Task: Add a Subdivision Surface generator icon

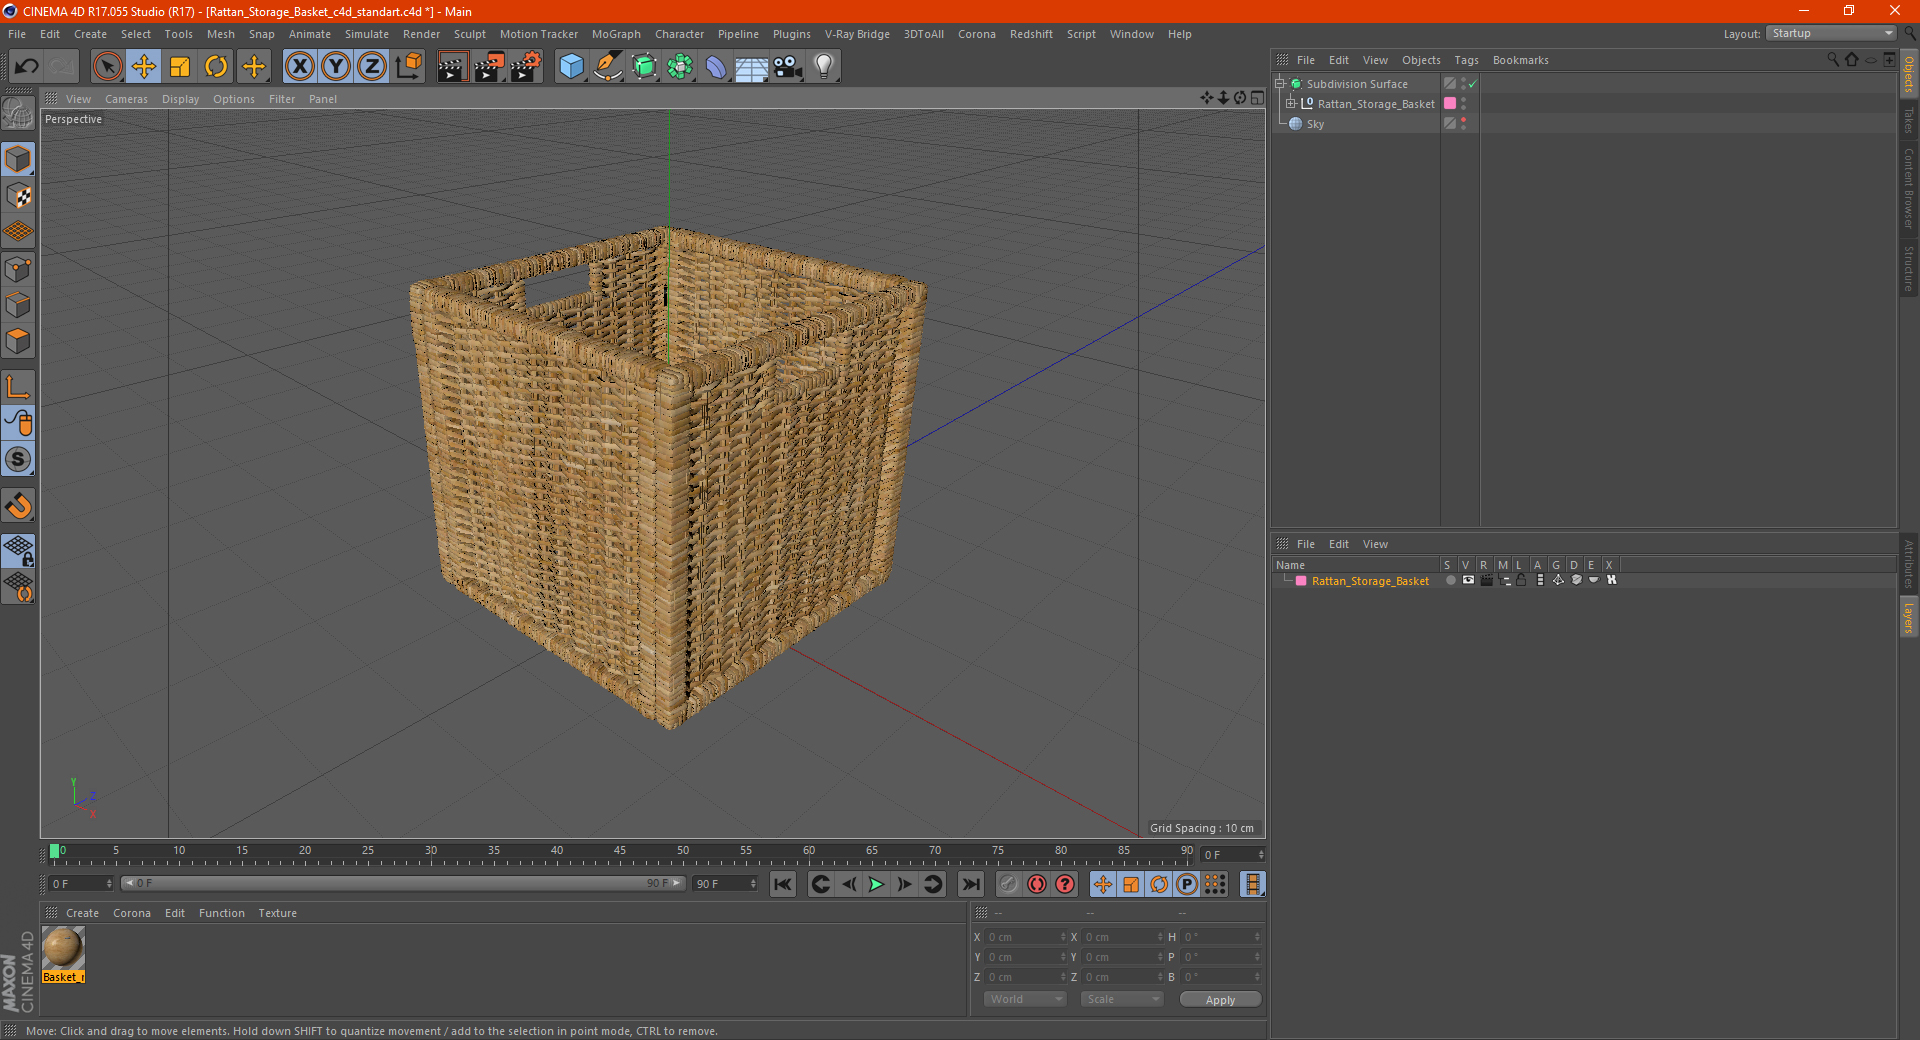Action: (x=644, y=67)
